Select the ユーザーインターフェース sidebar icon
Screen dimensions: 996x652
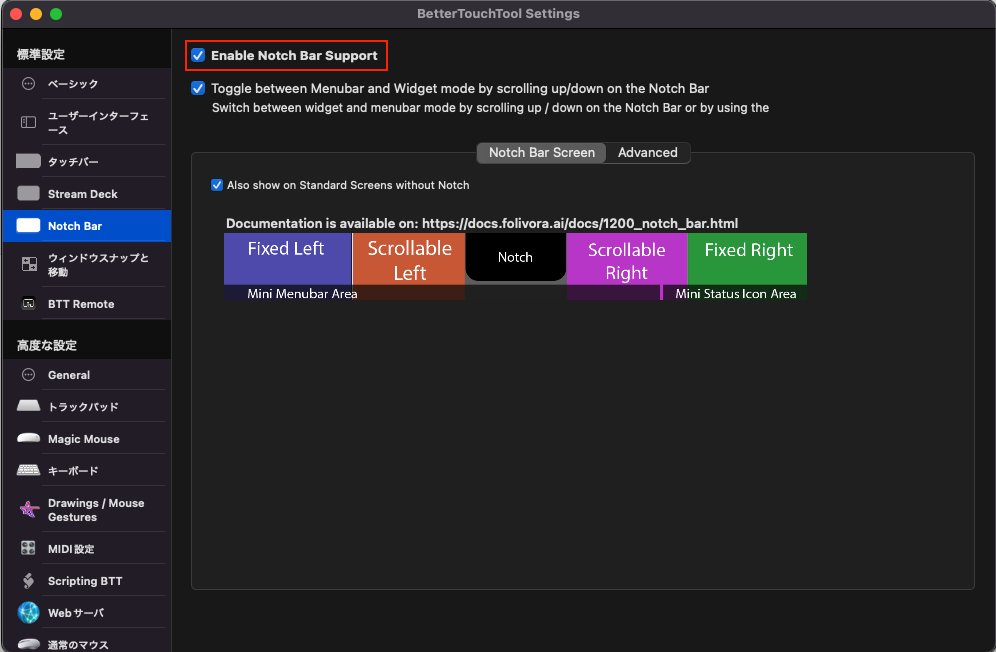point(29,122)
